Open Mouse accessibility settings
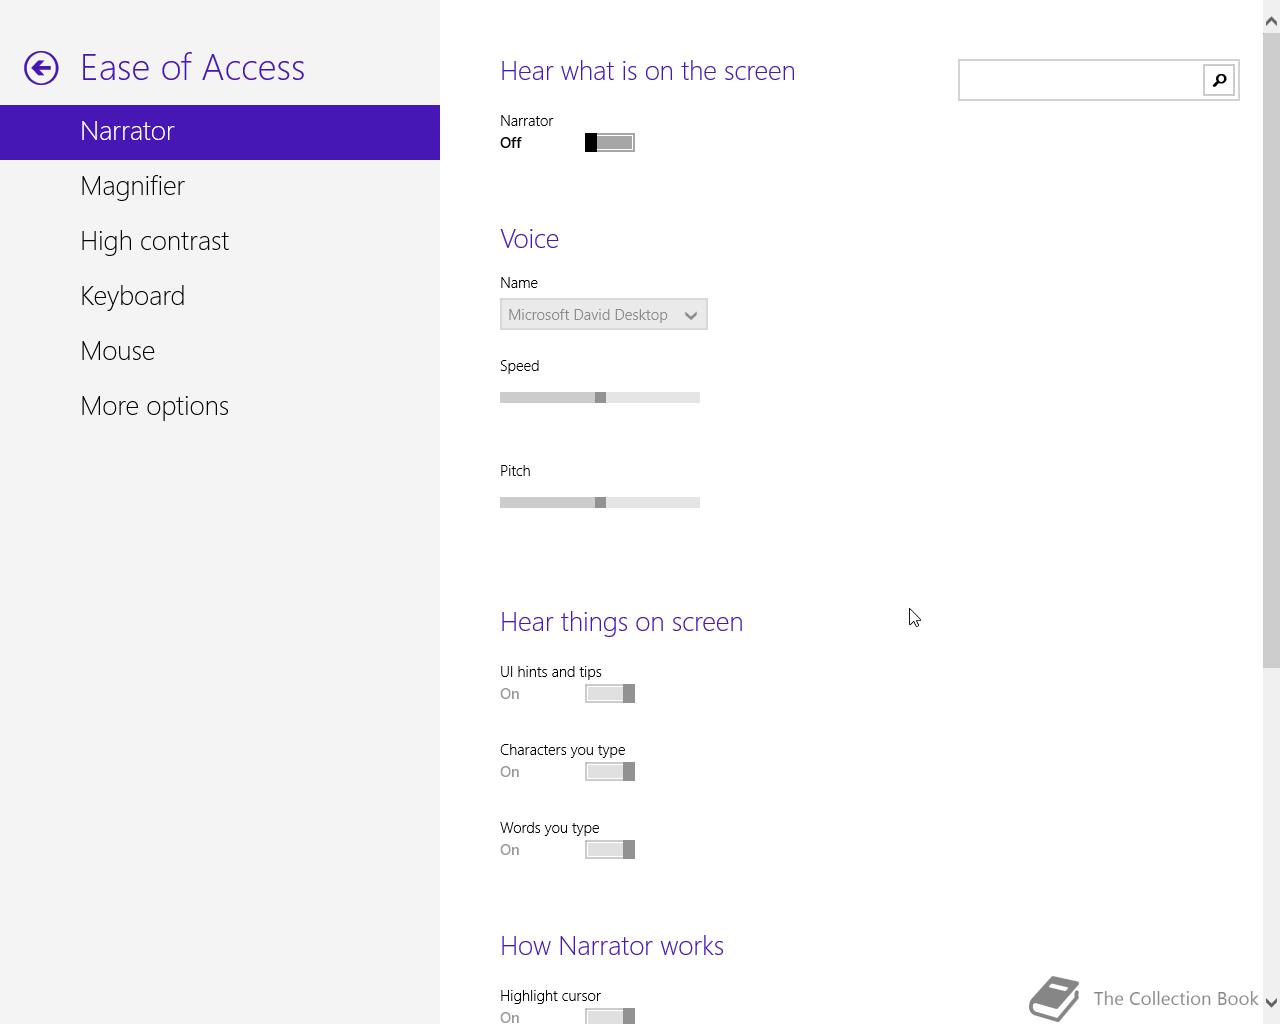This screenshot has height=1024, width=1280. pos(117,351)
